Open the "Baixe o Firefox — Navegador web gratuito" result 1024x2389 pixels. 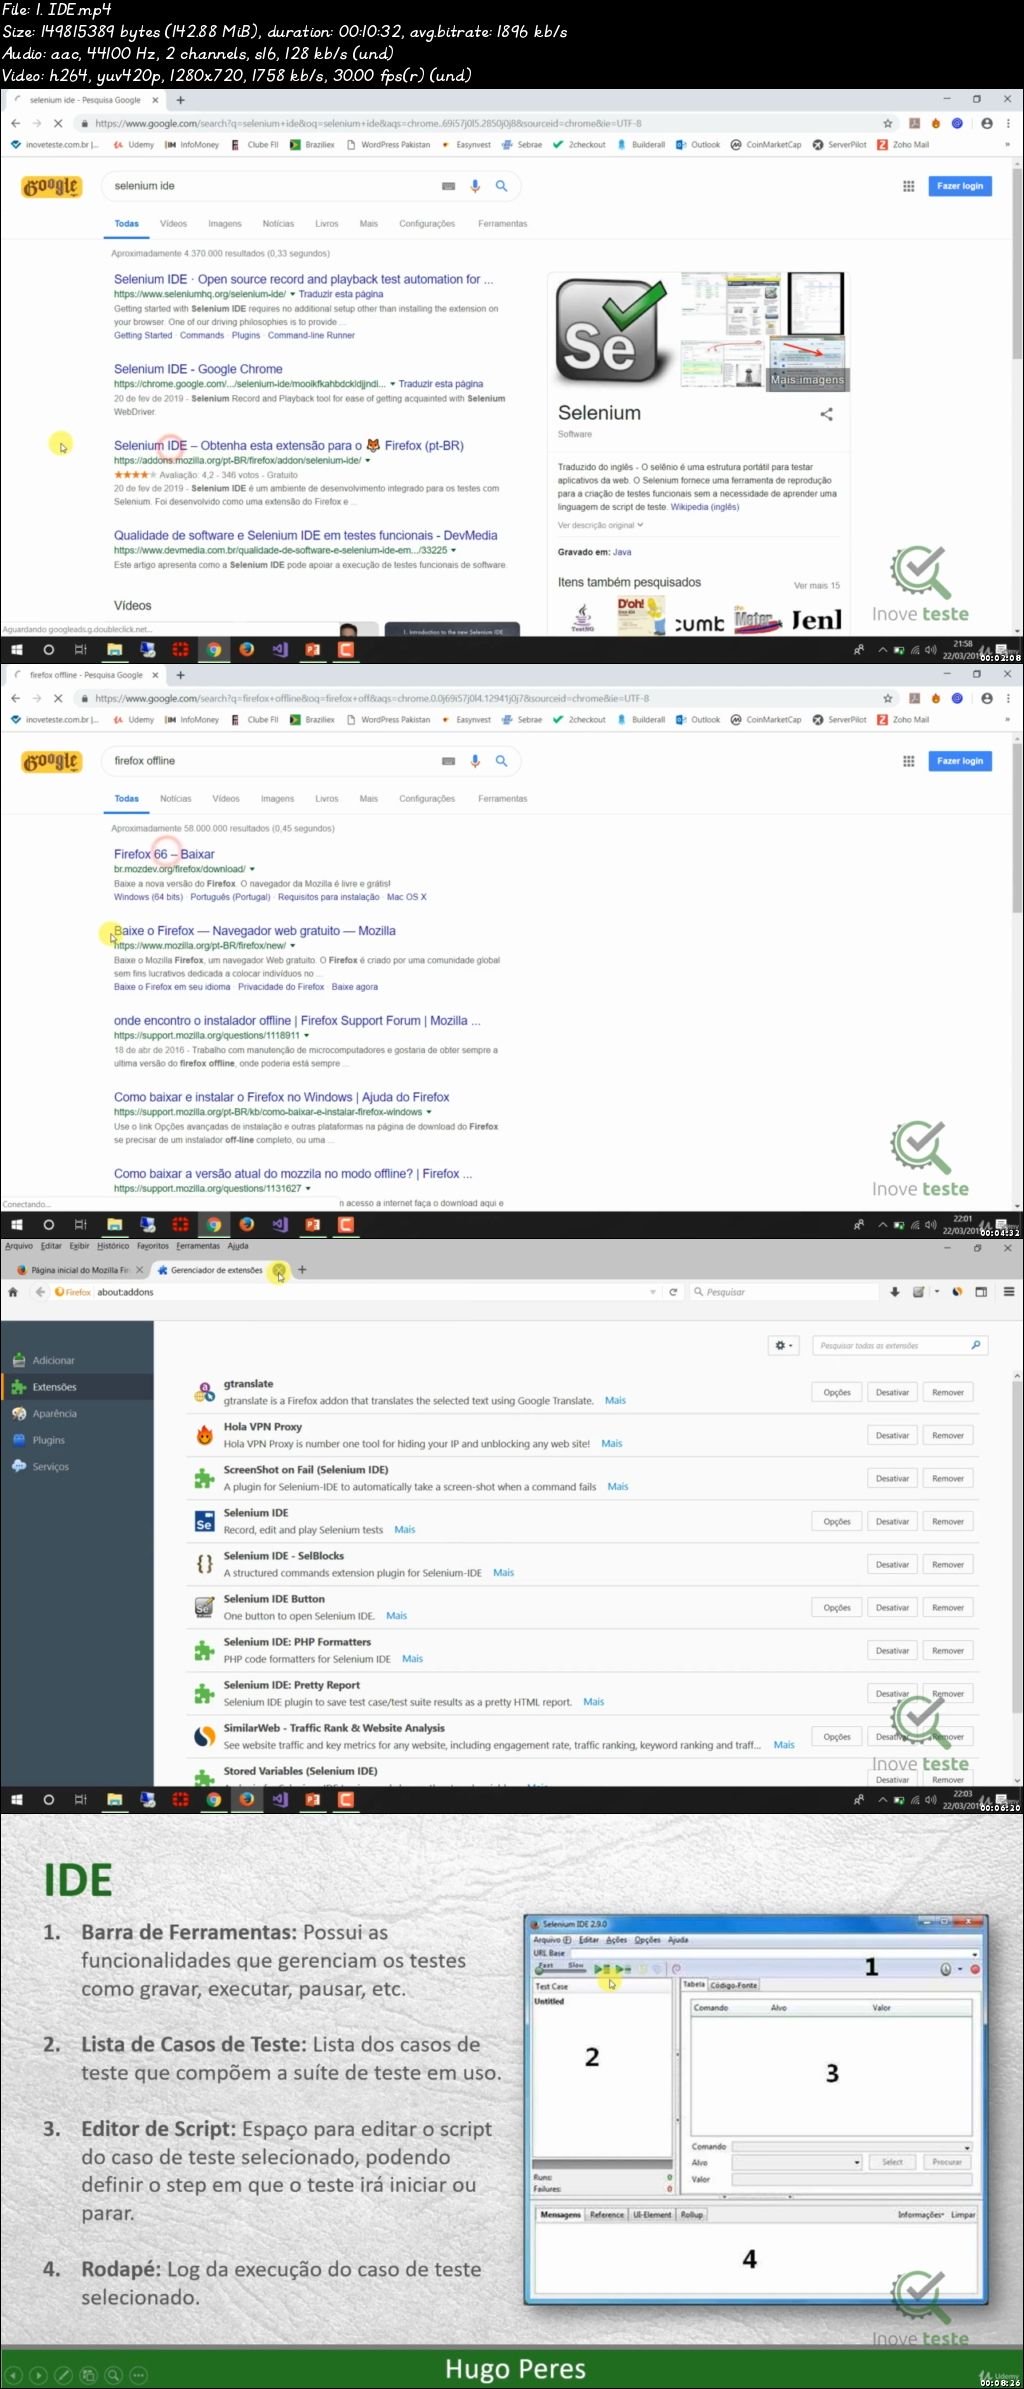coord(255,931)
